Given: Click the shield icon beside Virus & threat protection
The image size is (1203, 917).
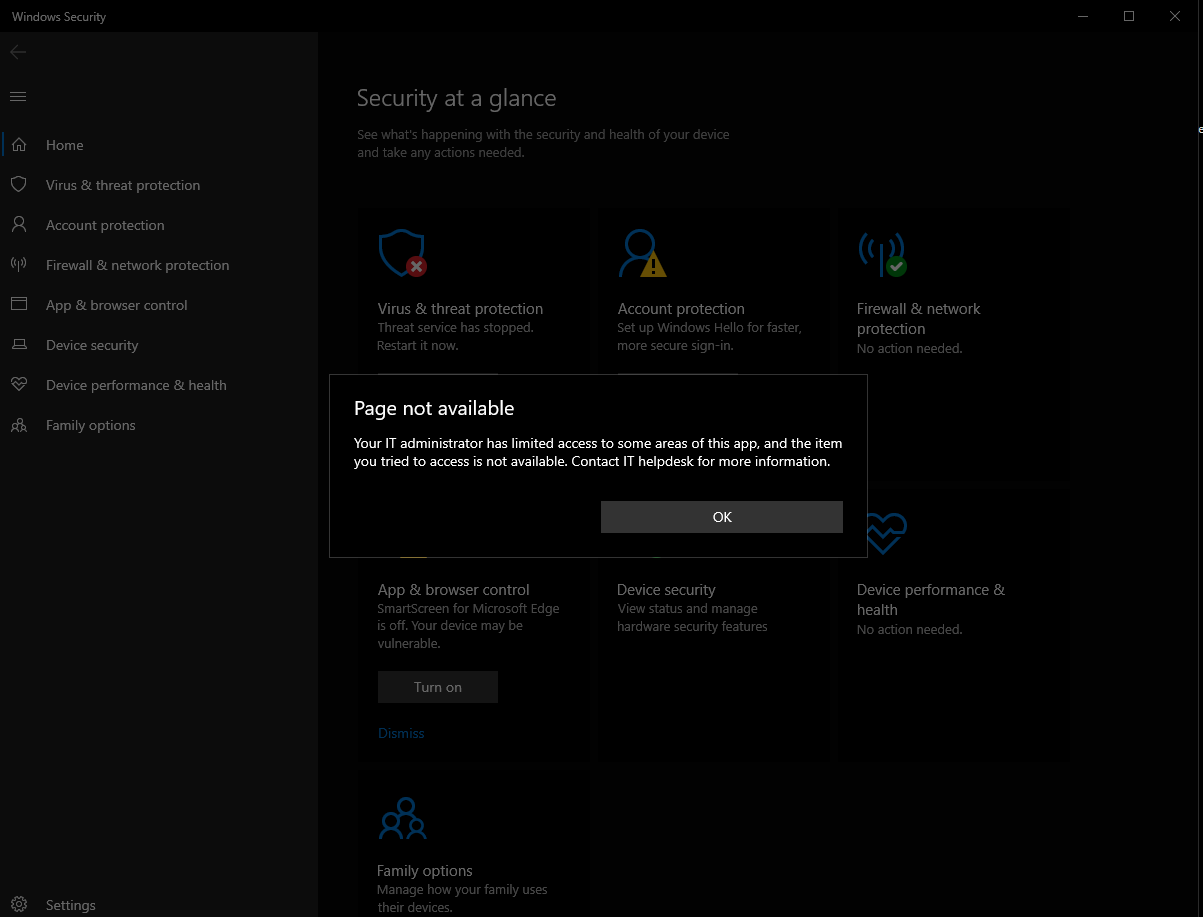Looking at the screenshot, I should click(18, 185).
